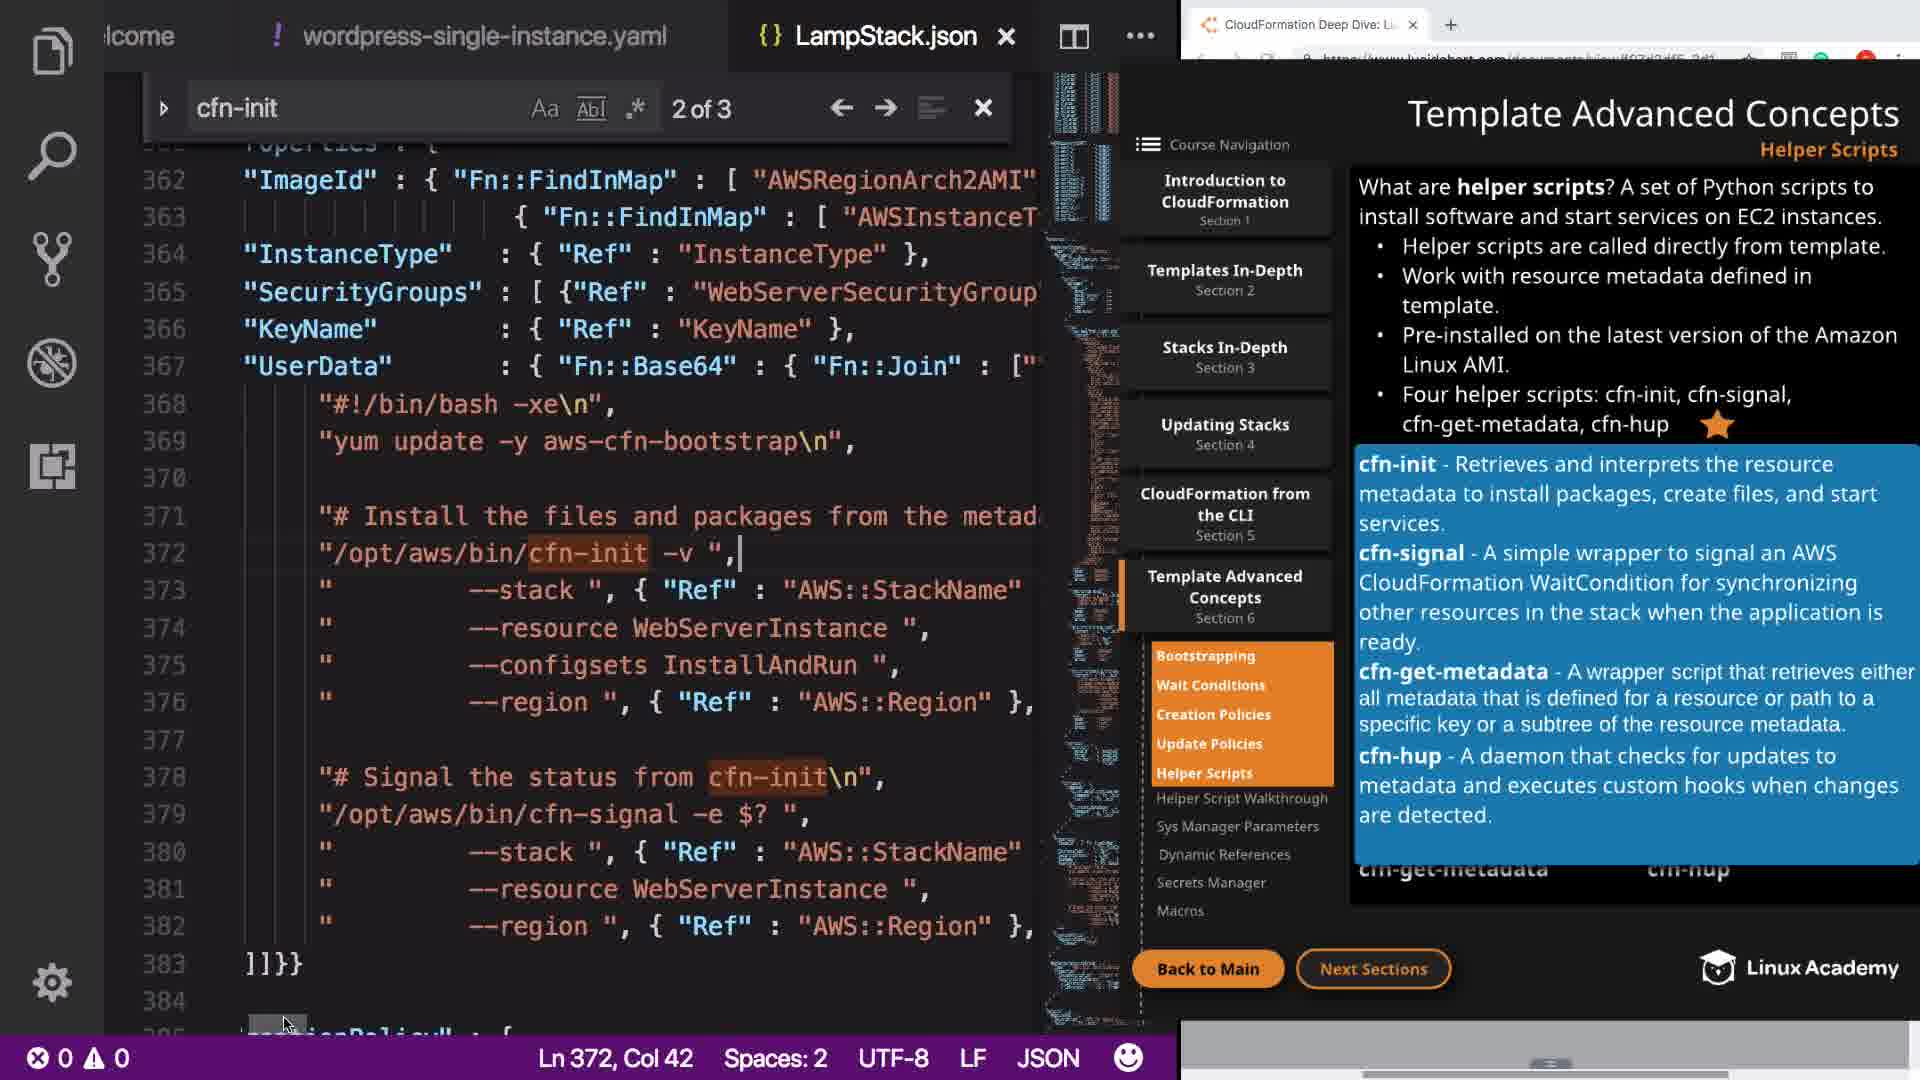The height and width of the screenshot is (1080, 1920).
Task: Switch to wordpress-single-instance.yaml tab
Action: coord(484,36)
